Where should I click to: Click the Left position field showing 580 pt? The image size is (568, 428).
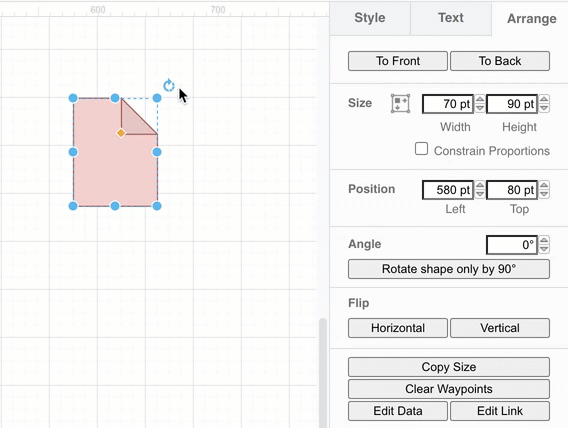click(x=448, y=190)
